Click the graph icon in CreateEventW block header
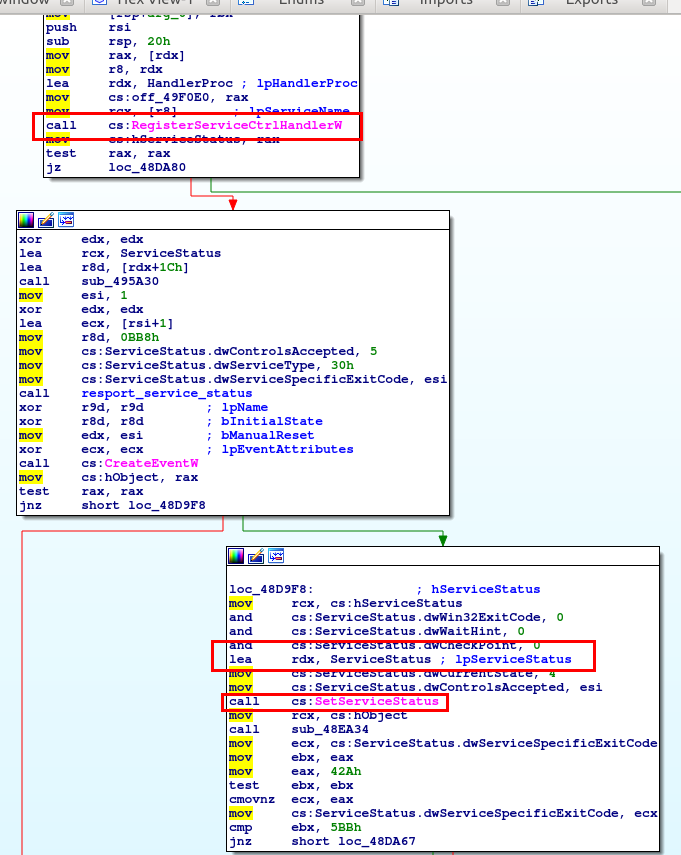 [x=66, y=219]
